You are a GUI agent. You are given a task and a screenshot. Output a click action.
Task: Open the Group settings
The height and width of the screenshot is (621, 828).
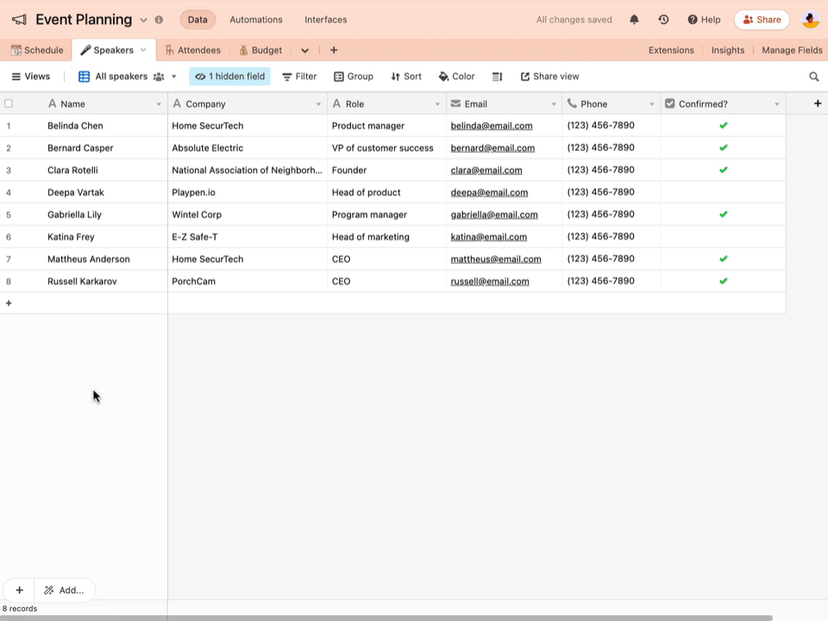click(x=353, y=76)
